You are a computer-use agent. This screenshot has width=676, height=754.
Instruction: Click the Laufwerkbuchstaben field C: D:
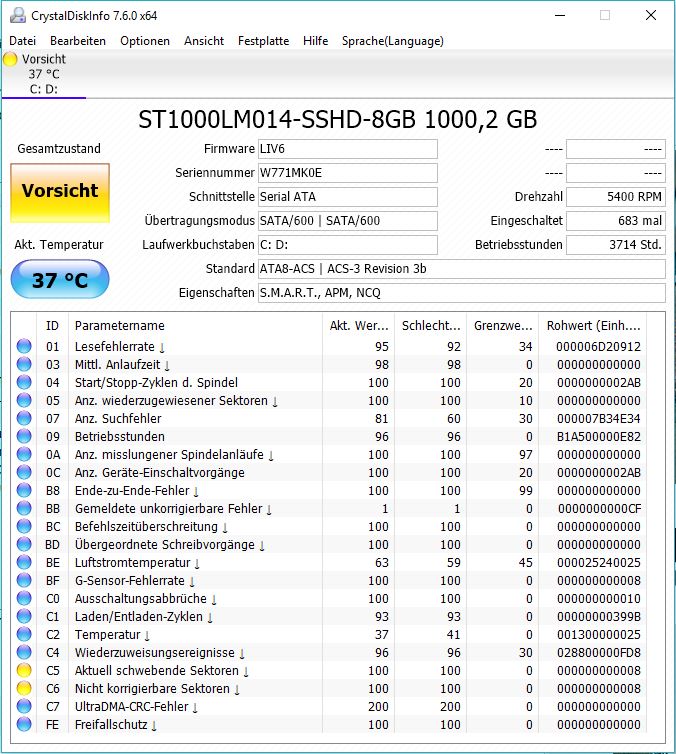(348, 245)
